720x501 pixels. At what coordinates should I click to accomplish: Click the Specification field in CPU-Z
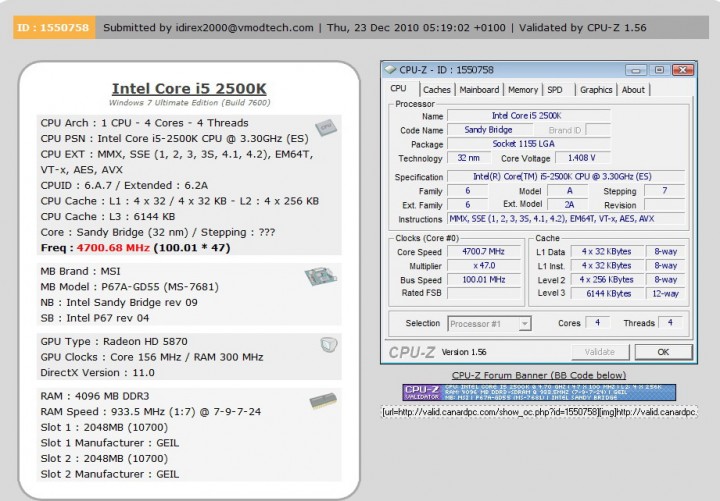tap(566, 177)
